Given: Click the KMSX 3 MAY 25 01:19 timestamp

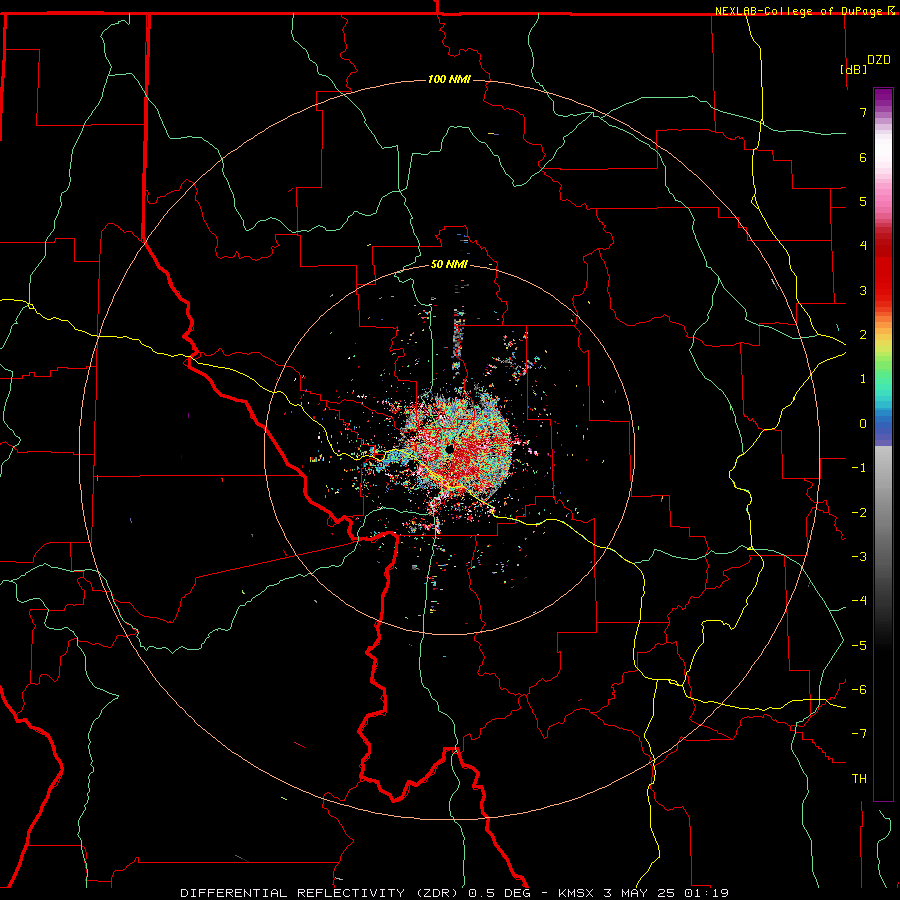Looking at the screenshot, I should click(x=643, y=893).
